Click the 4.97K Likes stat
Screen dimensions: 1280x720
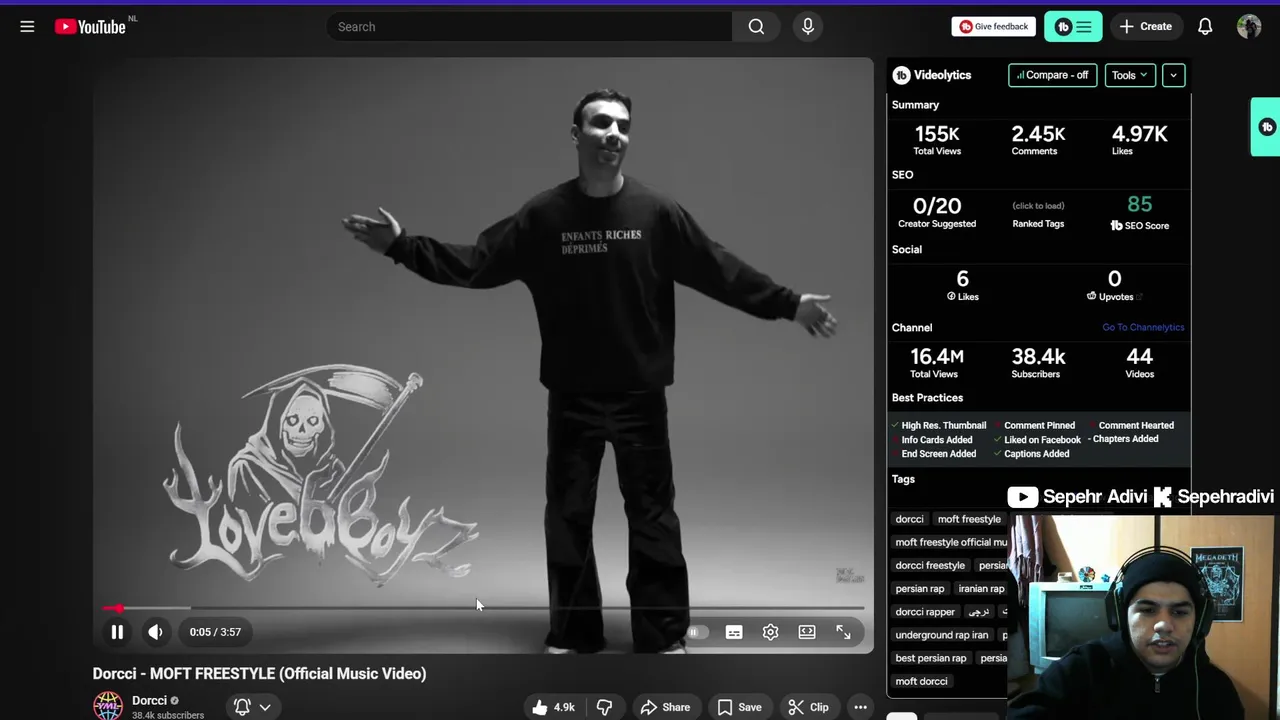tap(1139, 139)
